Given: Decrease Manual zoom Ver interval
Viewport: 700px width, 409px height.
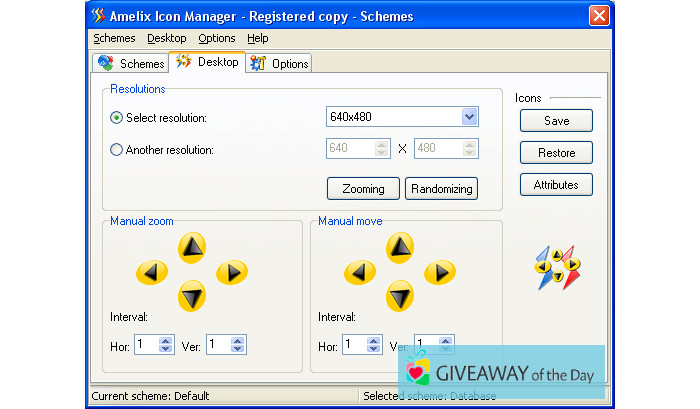Looking at the screenshot, I should [x=238, y=349].
